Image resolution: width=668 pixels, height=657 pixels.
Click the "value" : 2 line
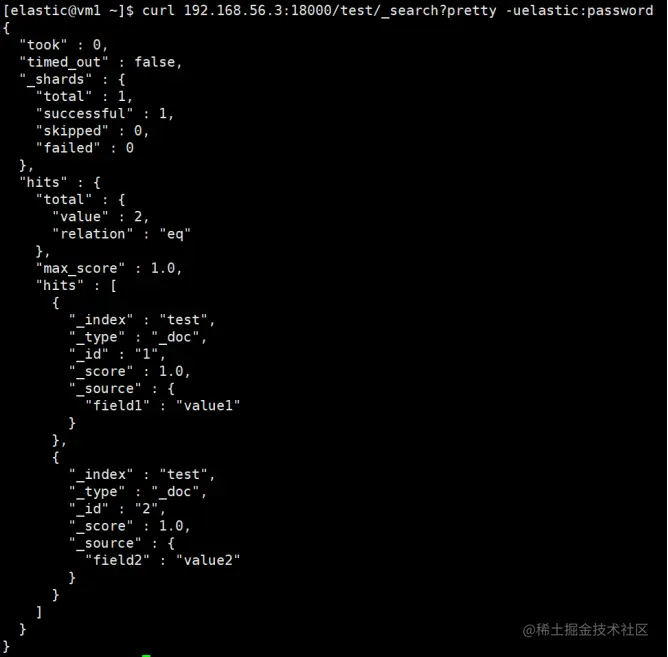point(101,216)
